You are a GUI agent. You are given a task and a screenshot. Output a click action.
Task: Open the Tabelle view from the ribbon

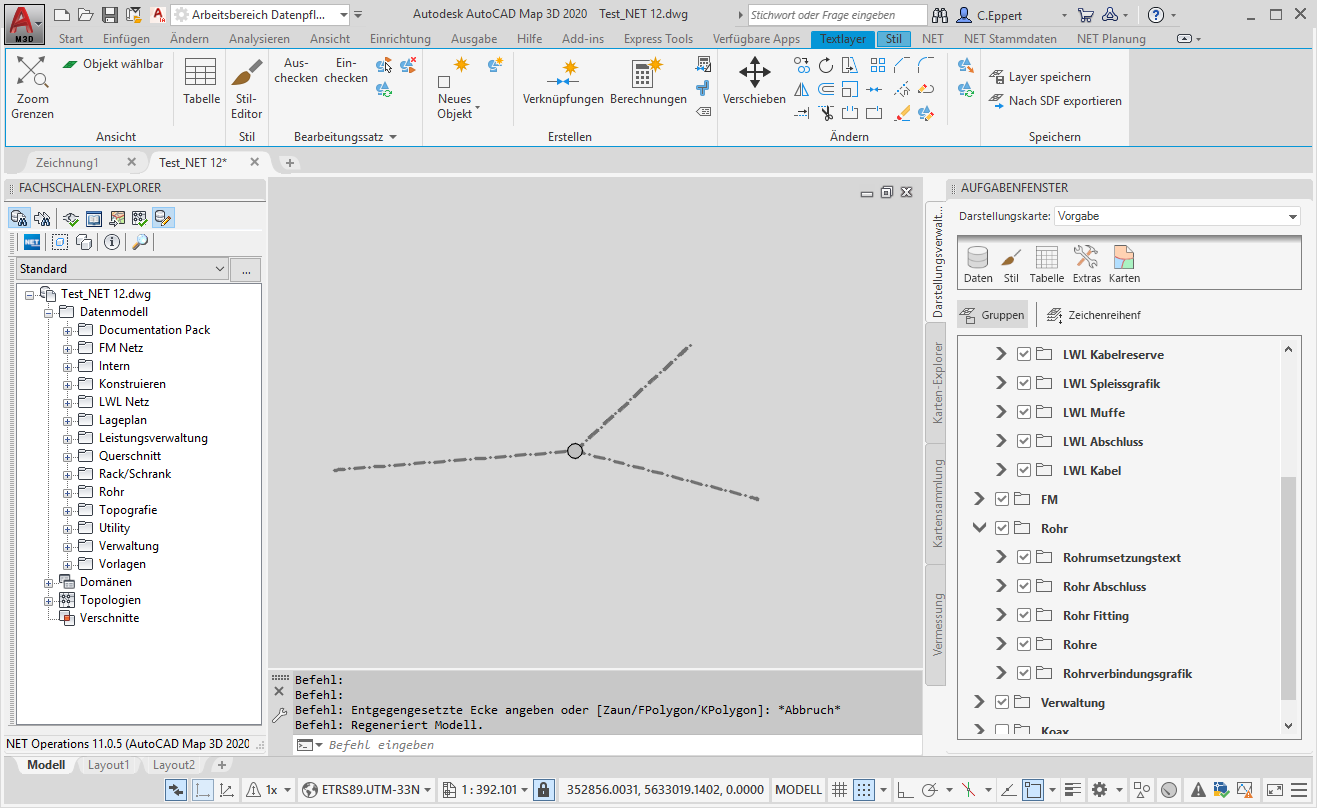201,82
